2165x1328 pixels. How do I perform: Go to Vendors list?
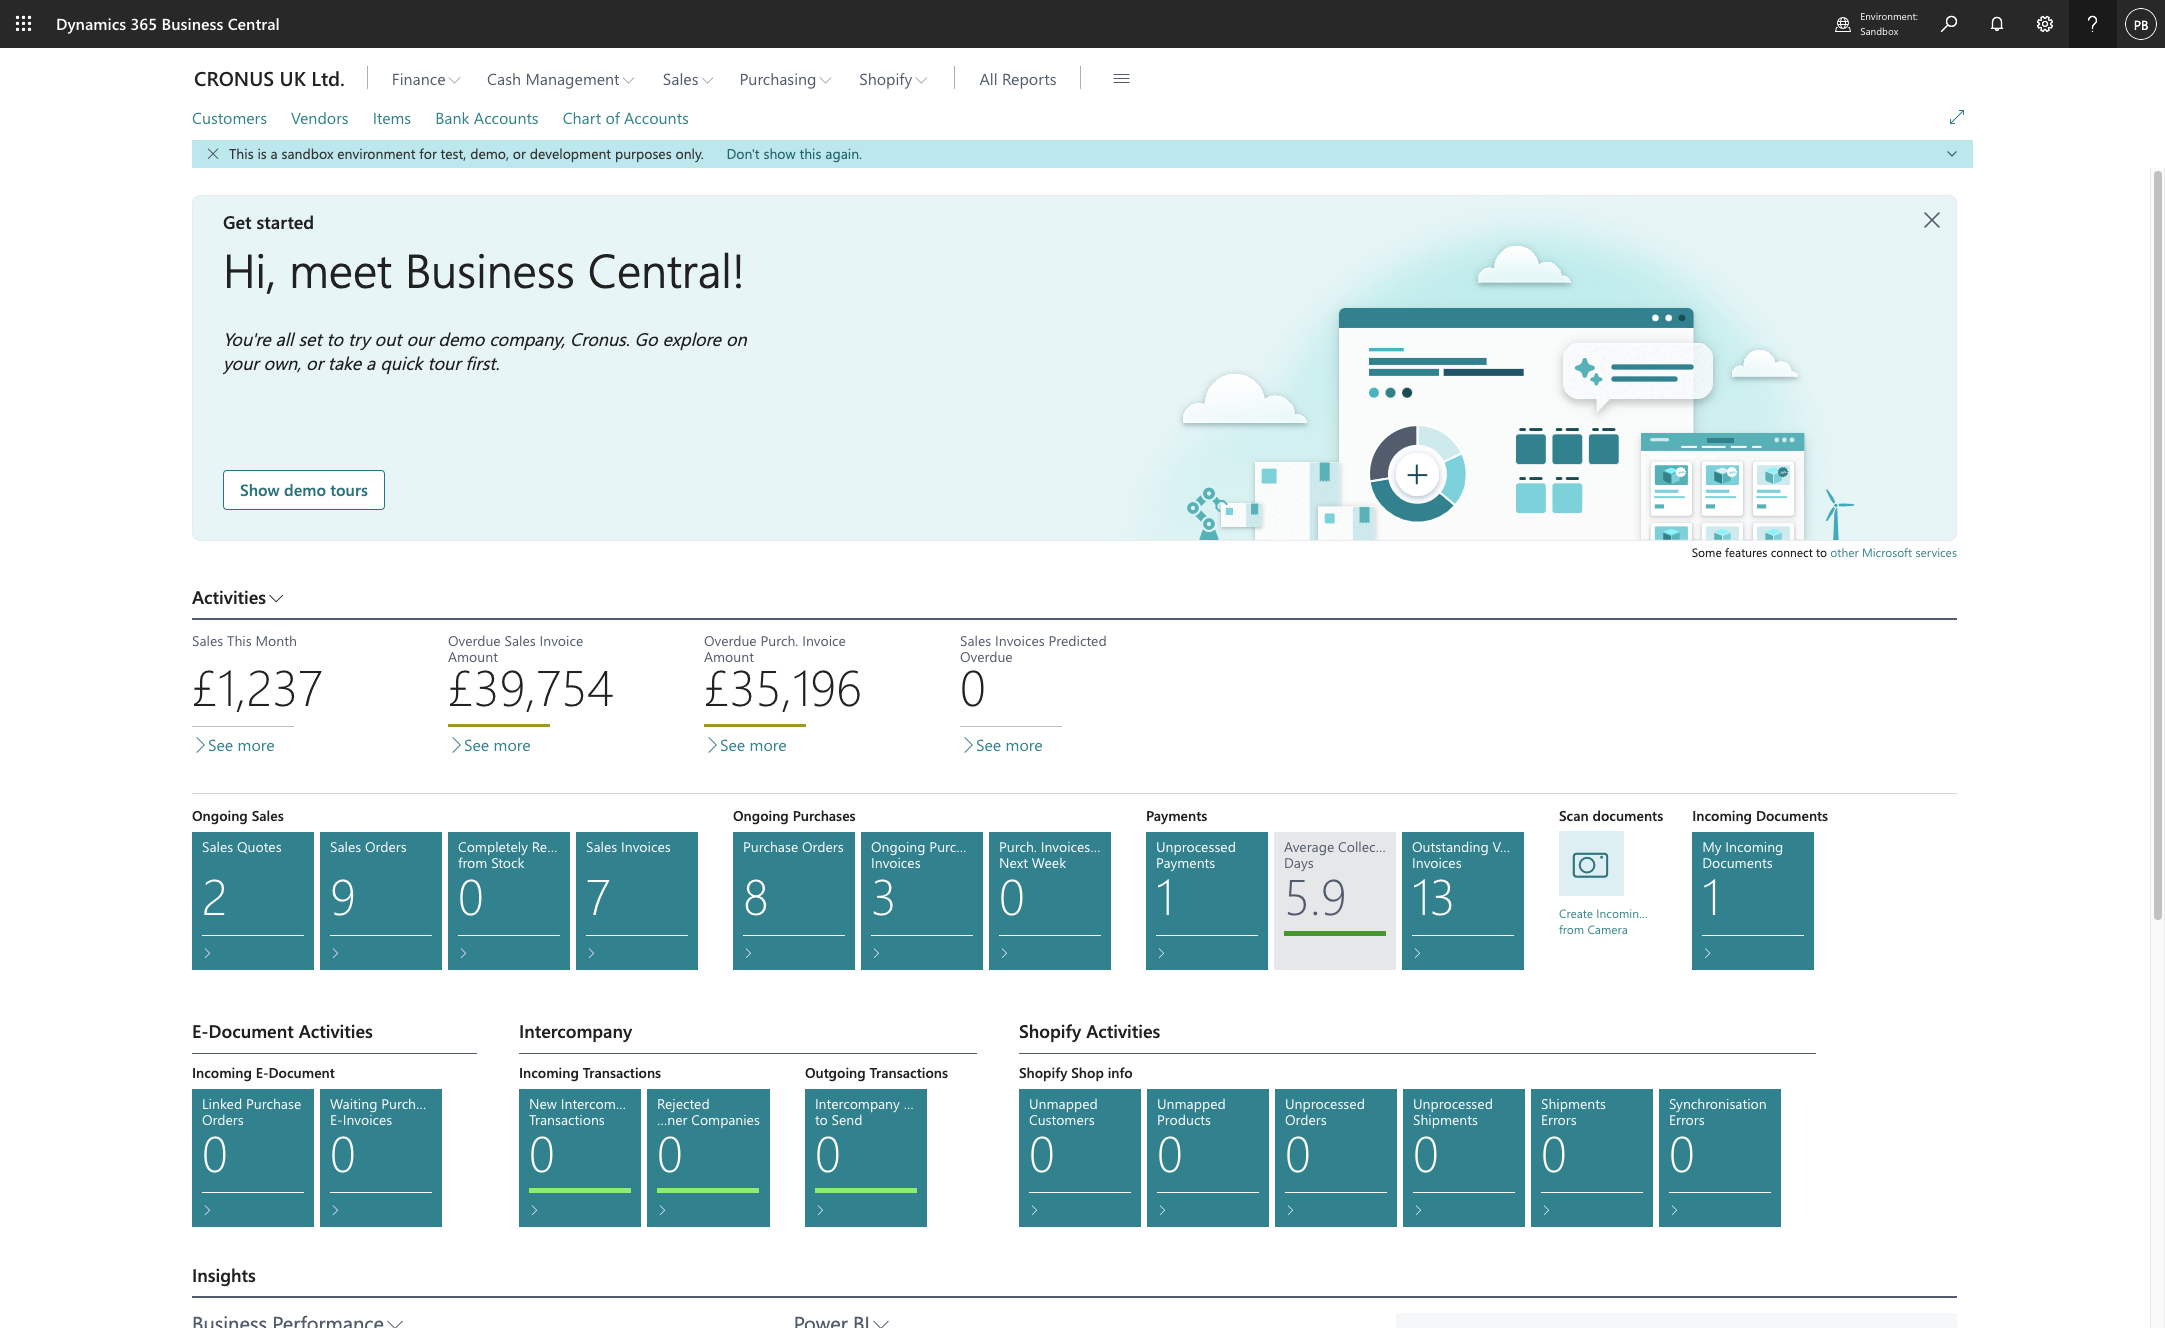click(x=319, y=118)
